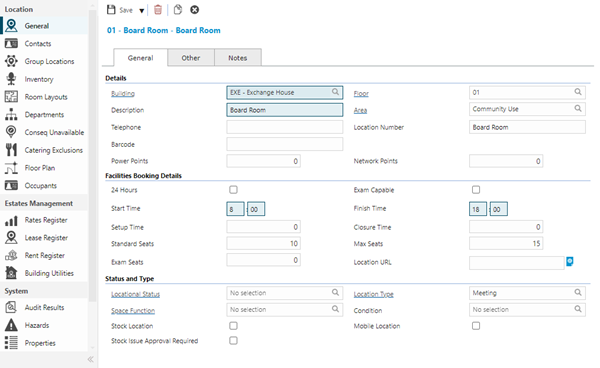
Task: Open the Locational Status lookup search
Action: [x=335, y=293]
